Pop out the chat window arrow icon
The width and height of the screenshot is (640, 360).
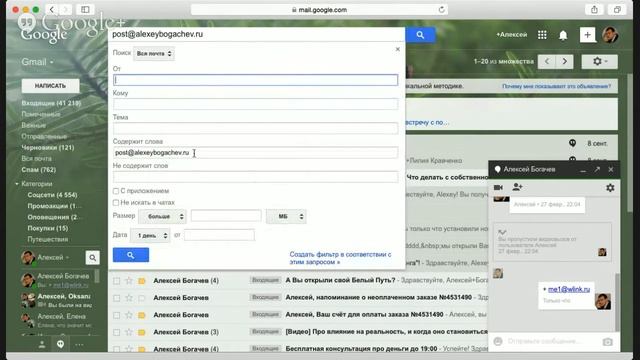(597, 169)
